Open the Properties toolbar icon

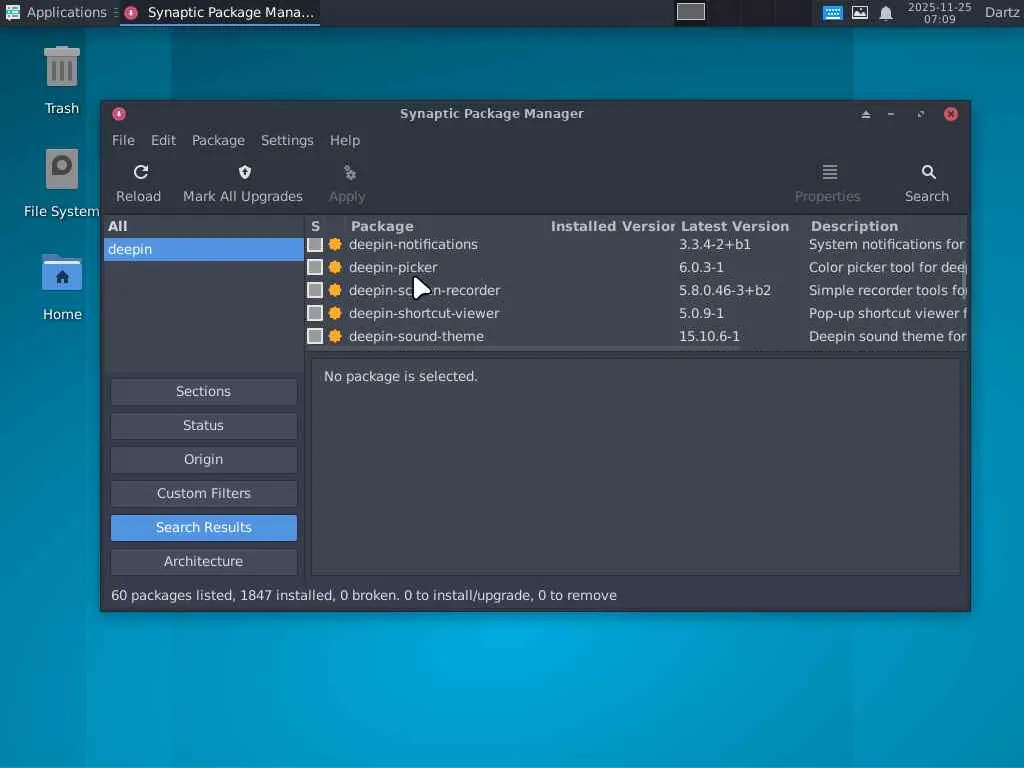[829, 172]
